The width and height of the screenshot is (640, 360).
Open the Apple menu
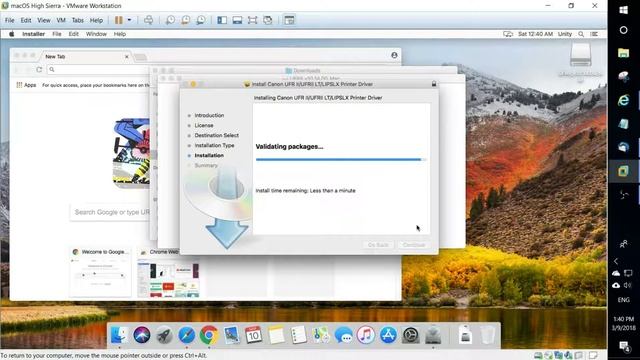click(11, 34)
